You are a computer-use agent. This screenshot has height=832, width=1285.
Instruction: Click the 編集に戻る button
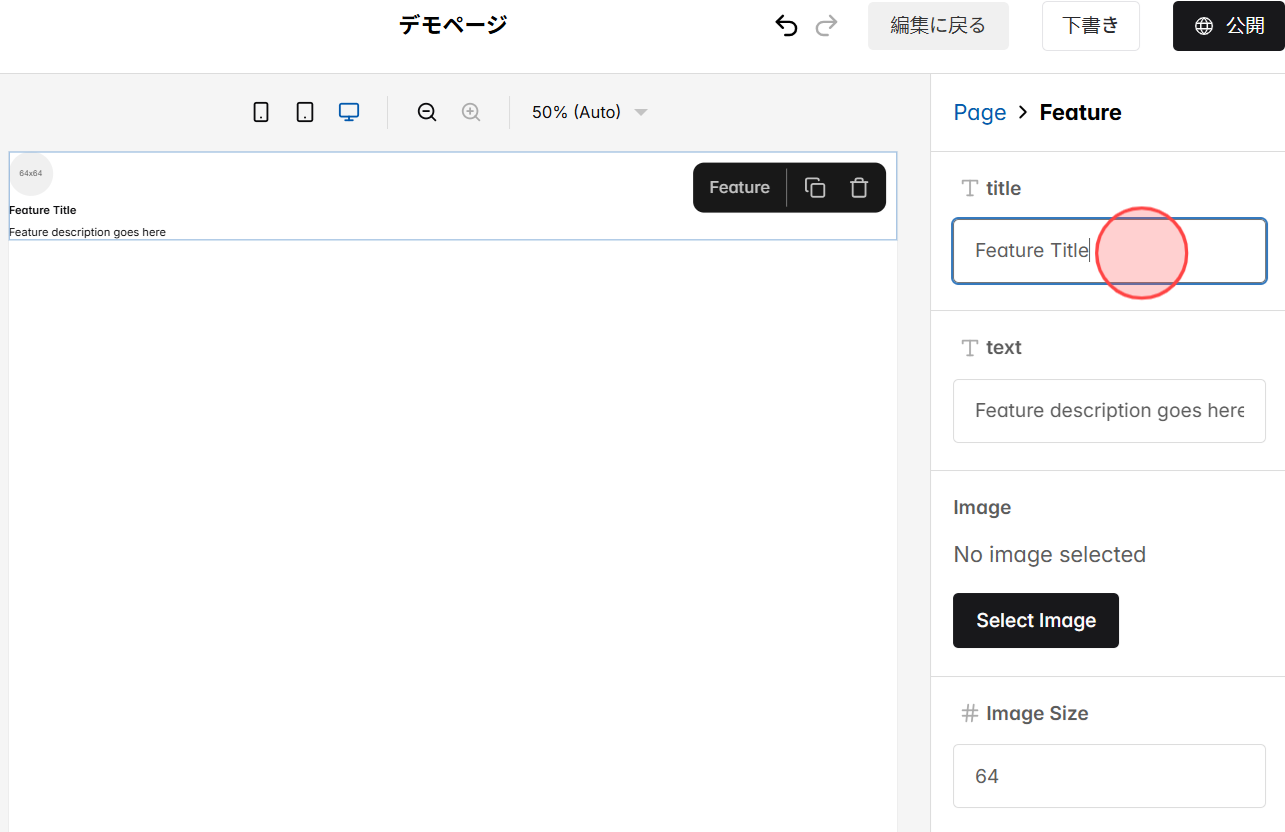938,25
